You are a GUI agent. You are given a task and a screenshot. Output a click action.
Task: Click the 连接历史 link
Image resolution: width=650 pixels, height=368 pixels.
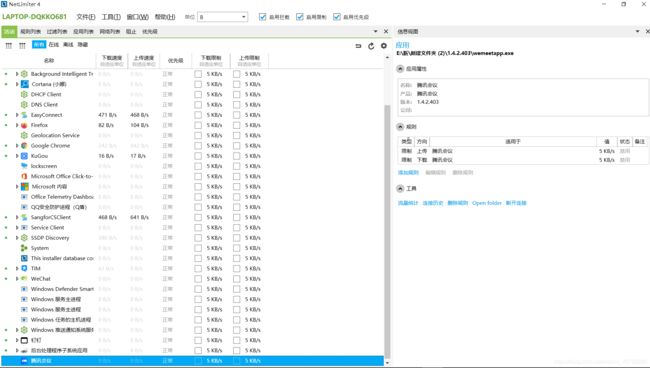(x=433, y=203)
